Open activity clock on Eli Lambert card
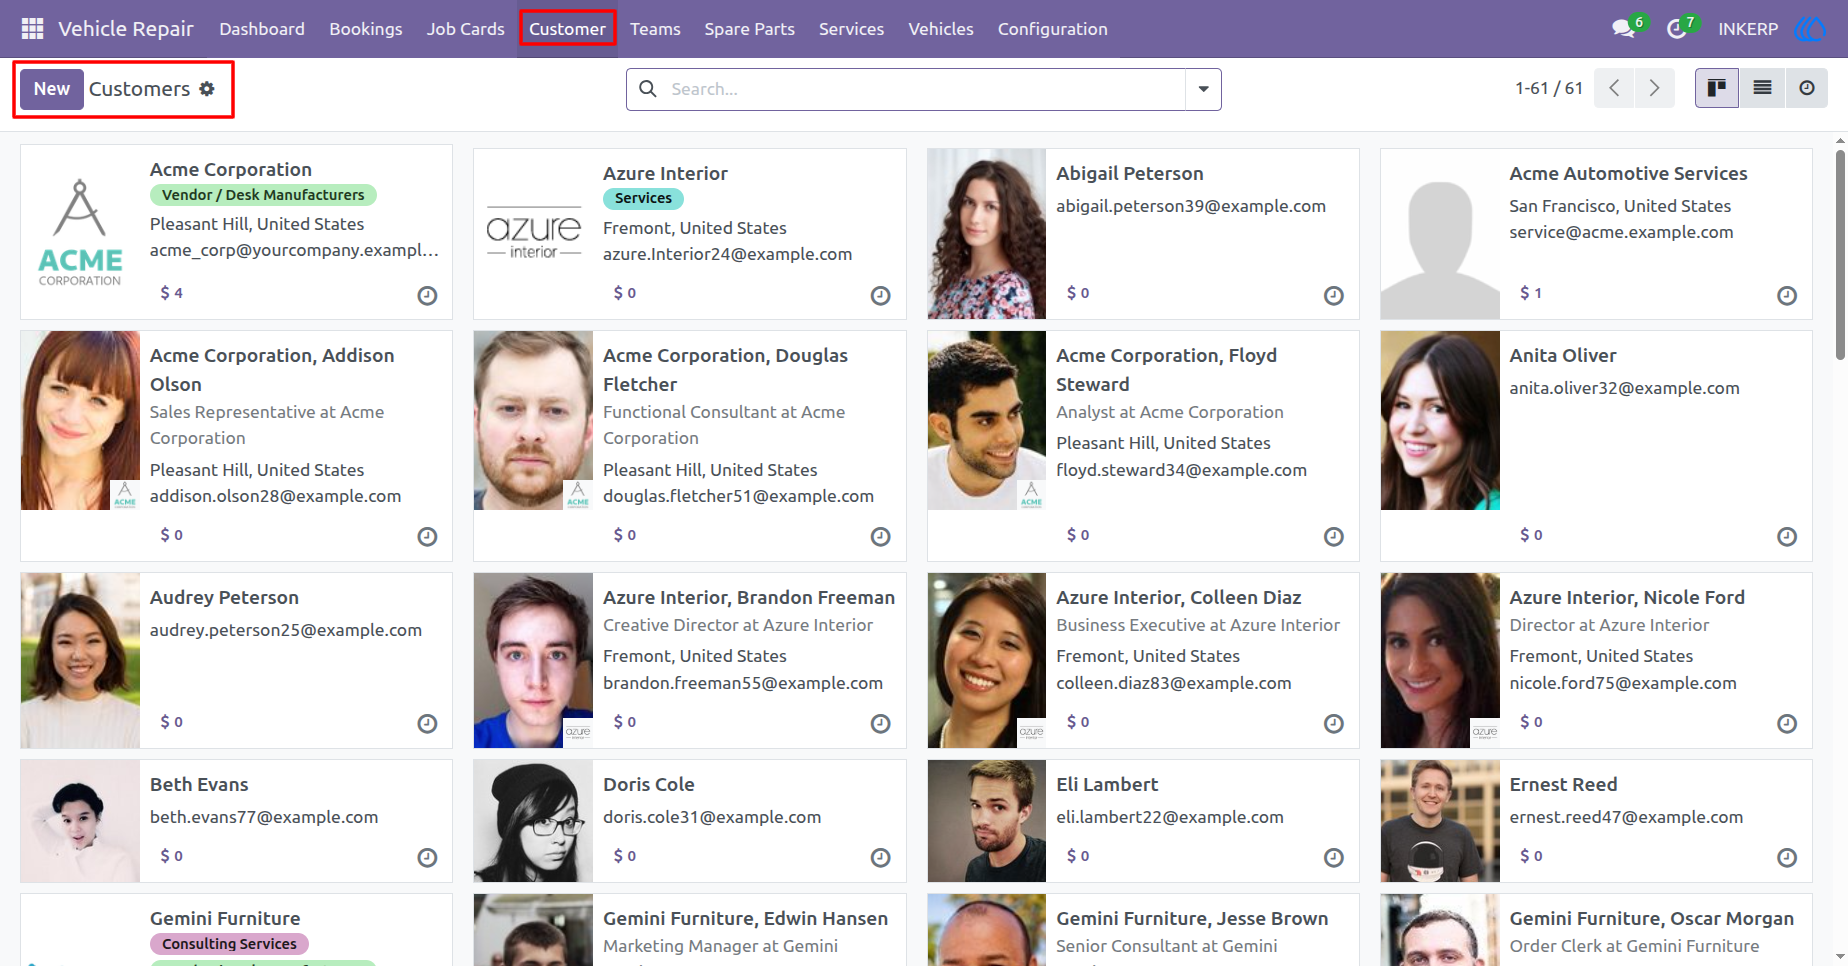Viewport: 1848px width, 966px height. pyautogui.click(x=1333, y=857)
